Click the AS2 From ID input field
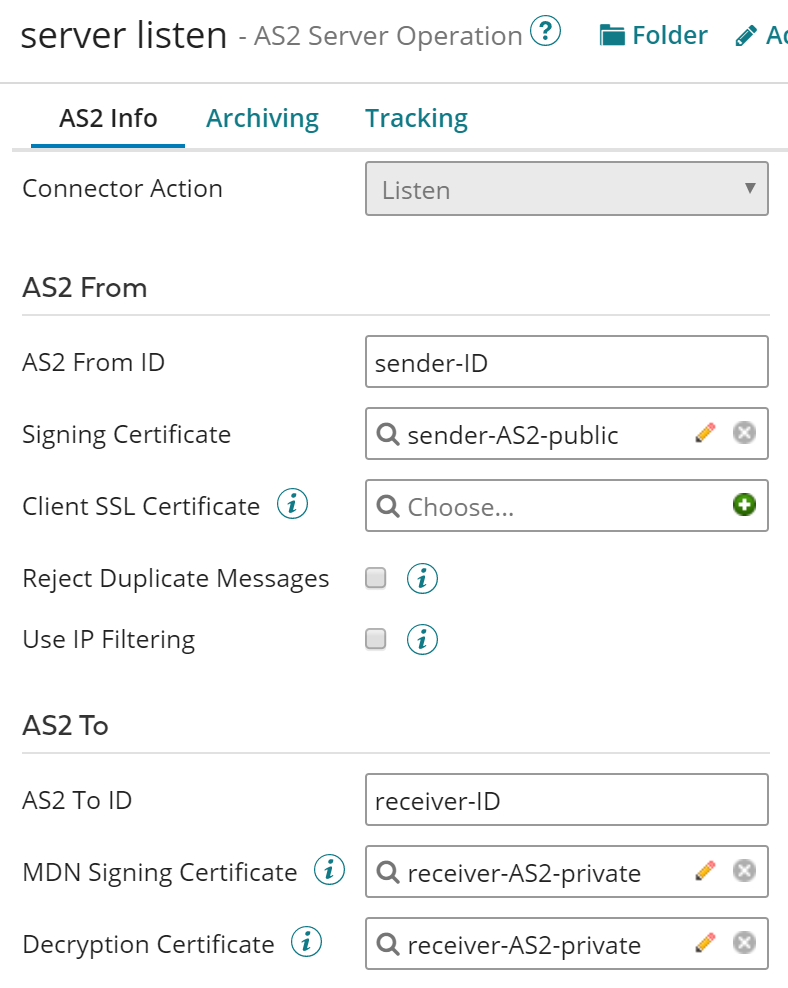This screenshot has width=788, height=988. 566,362
